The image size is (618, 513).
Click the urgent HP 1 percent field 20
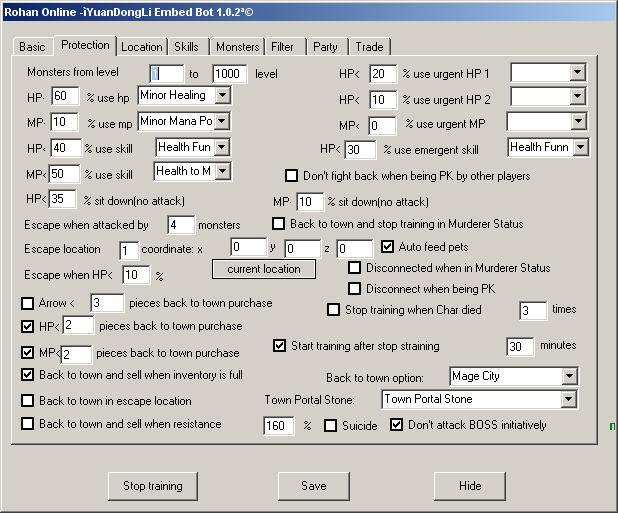383,74
